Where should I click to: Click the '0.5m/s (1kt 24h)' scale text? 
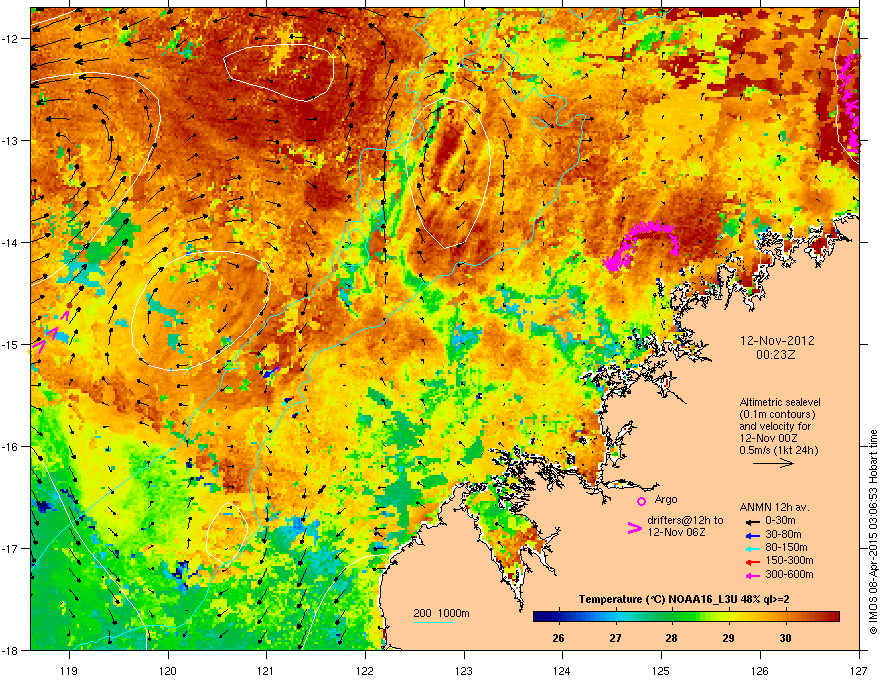pos(778,451)
